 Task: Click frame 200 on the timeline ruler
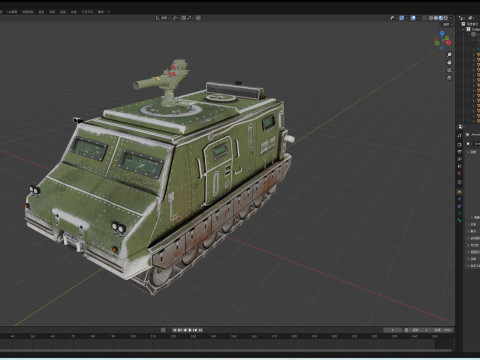coord(334,336)
